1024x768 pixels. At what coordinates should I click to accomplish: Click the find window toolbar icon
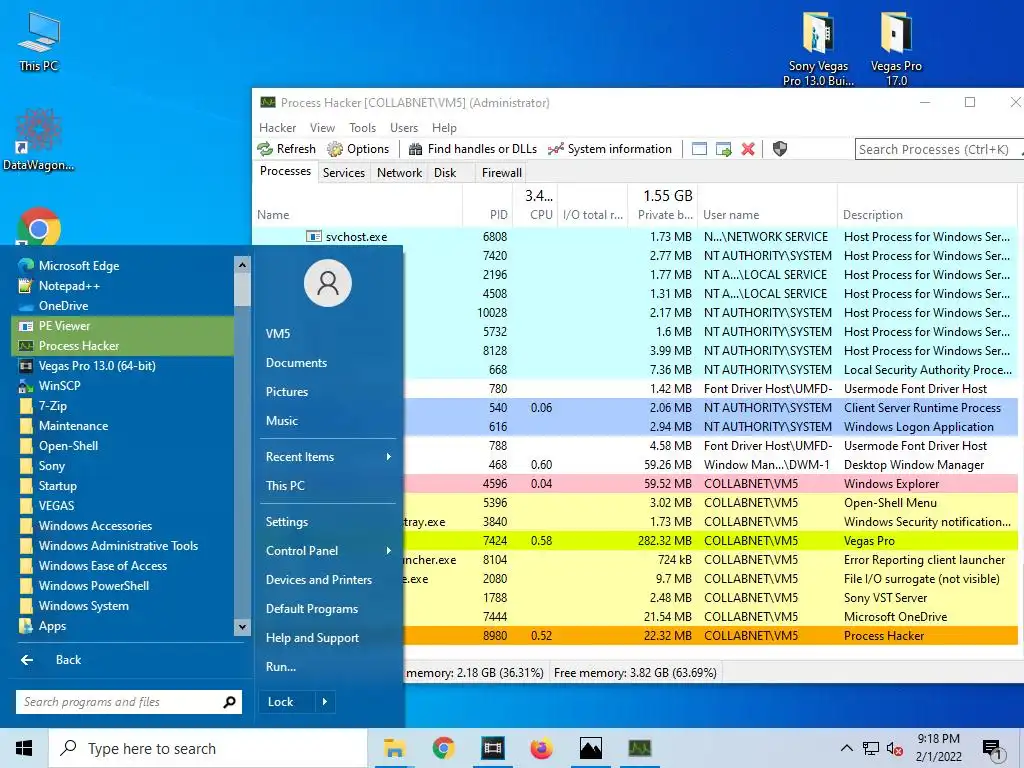tap(699, 149)
